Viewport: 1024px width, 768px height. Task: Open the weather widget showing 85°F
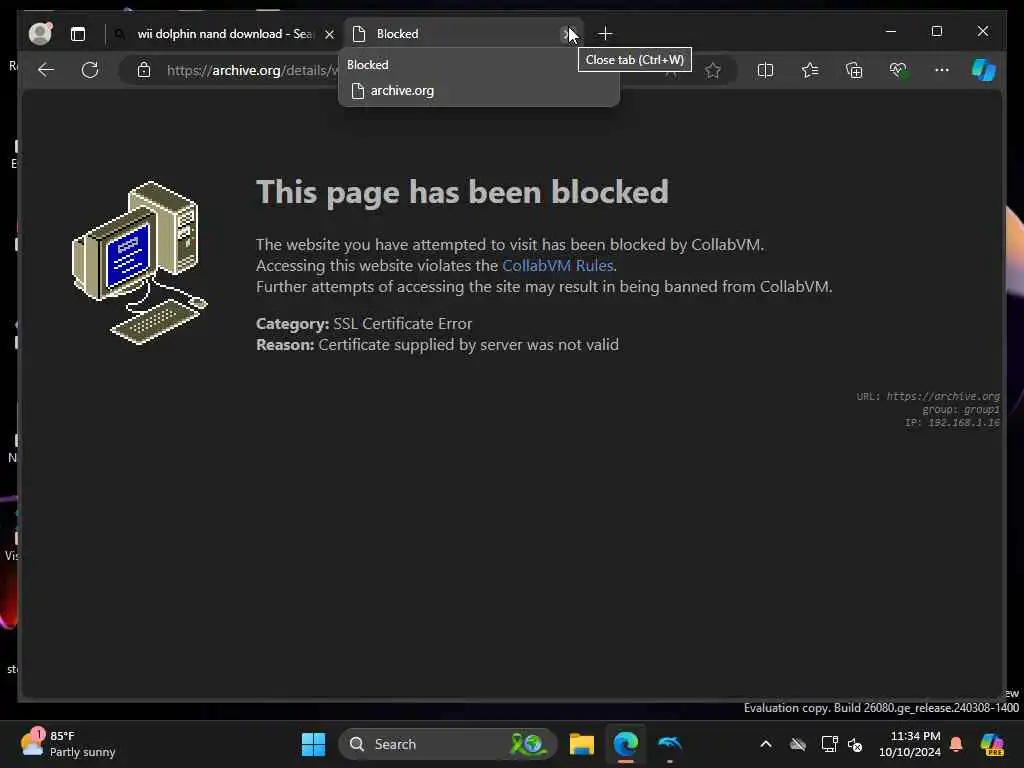click(x=68, y=744)
